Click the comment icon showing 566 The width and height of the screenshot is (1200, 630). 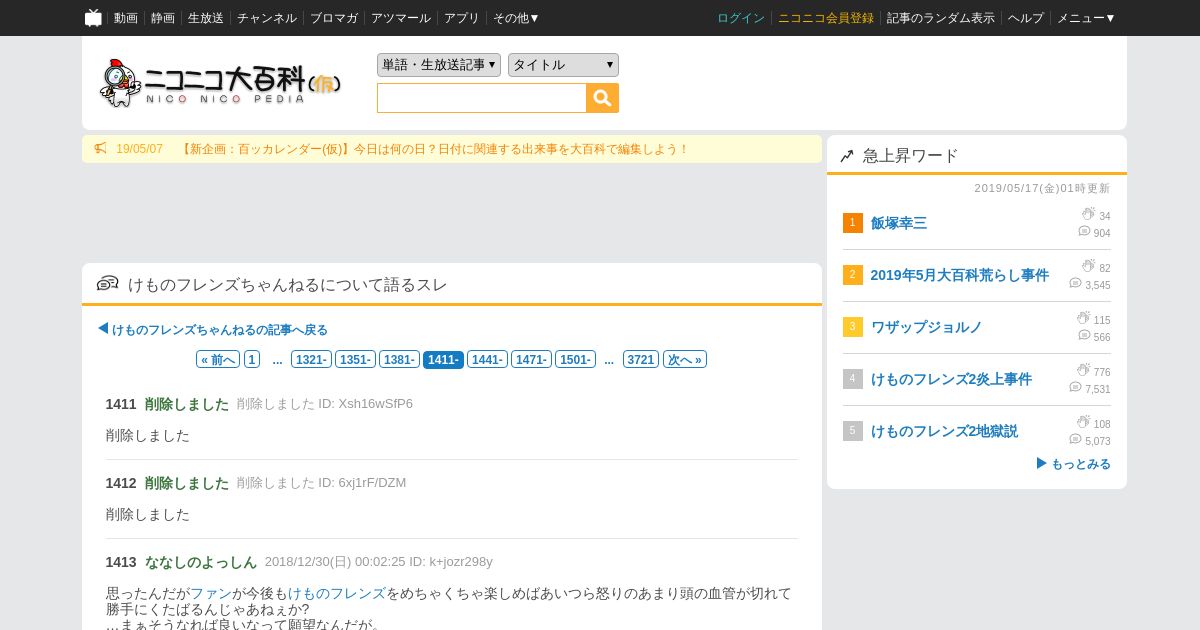(1084, 335)
